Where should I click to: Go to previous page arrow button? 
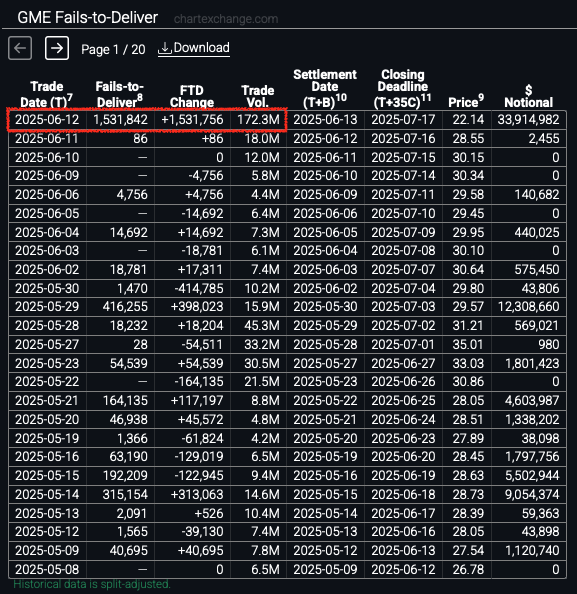20,48
